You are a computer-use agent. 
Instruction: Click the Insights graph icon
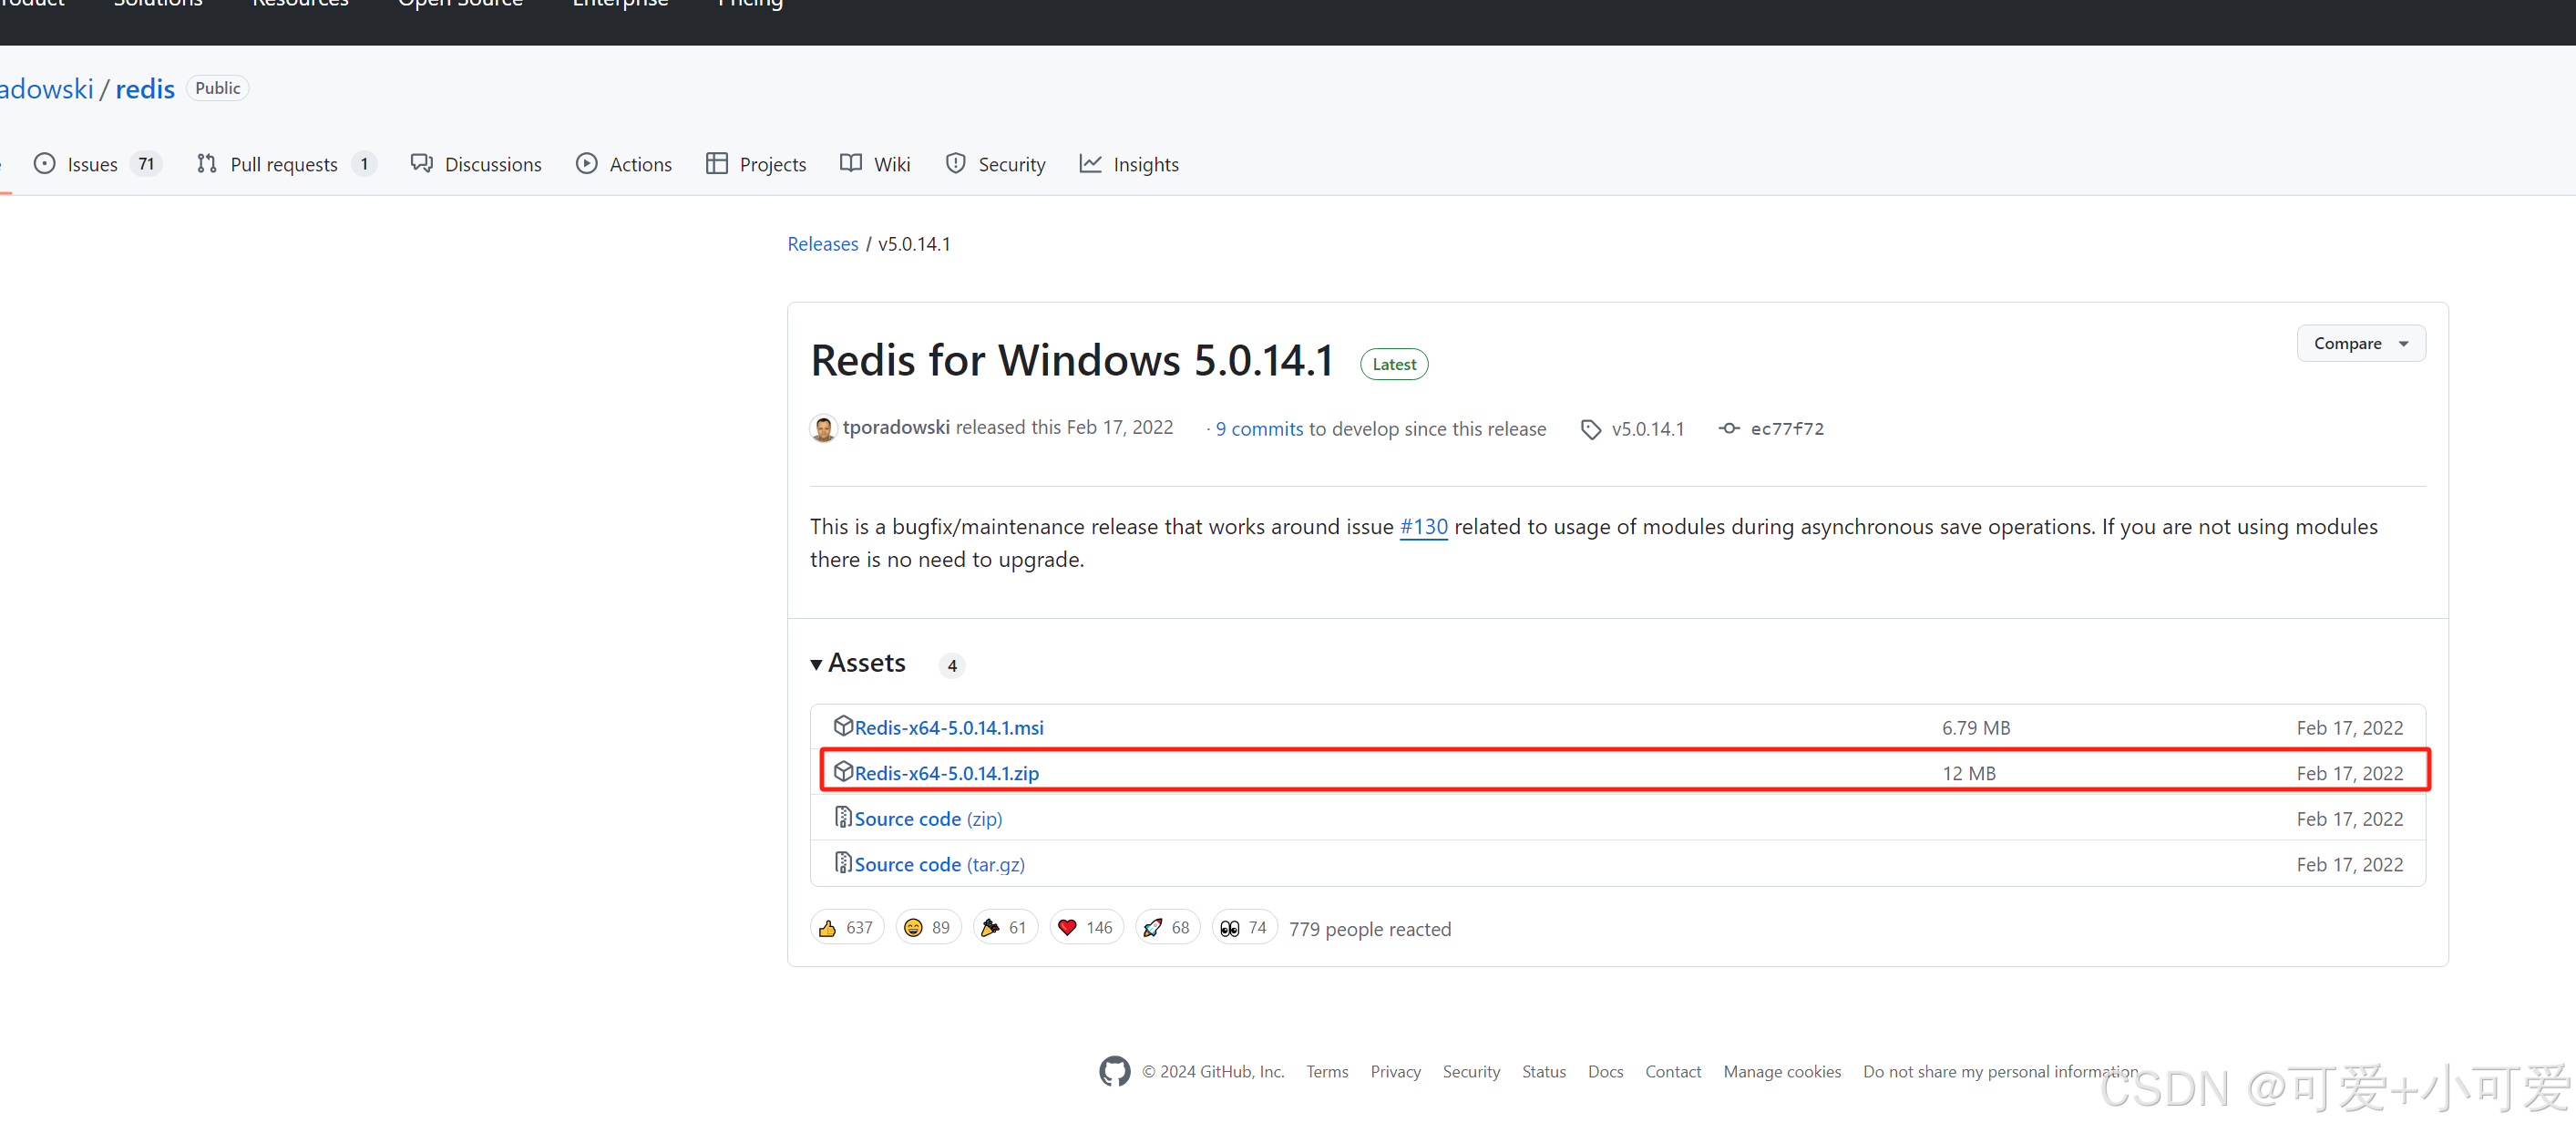1091,163
